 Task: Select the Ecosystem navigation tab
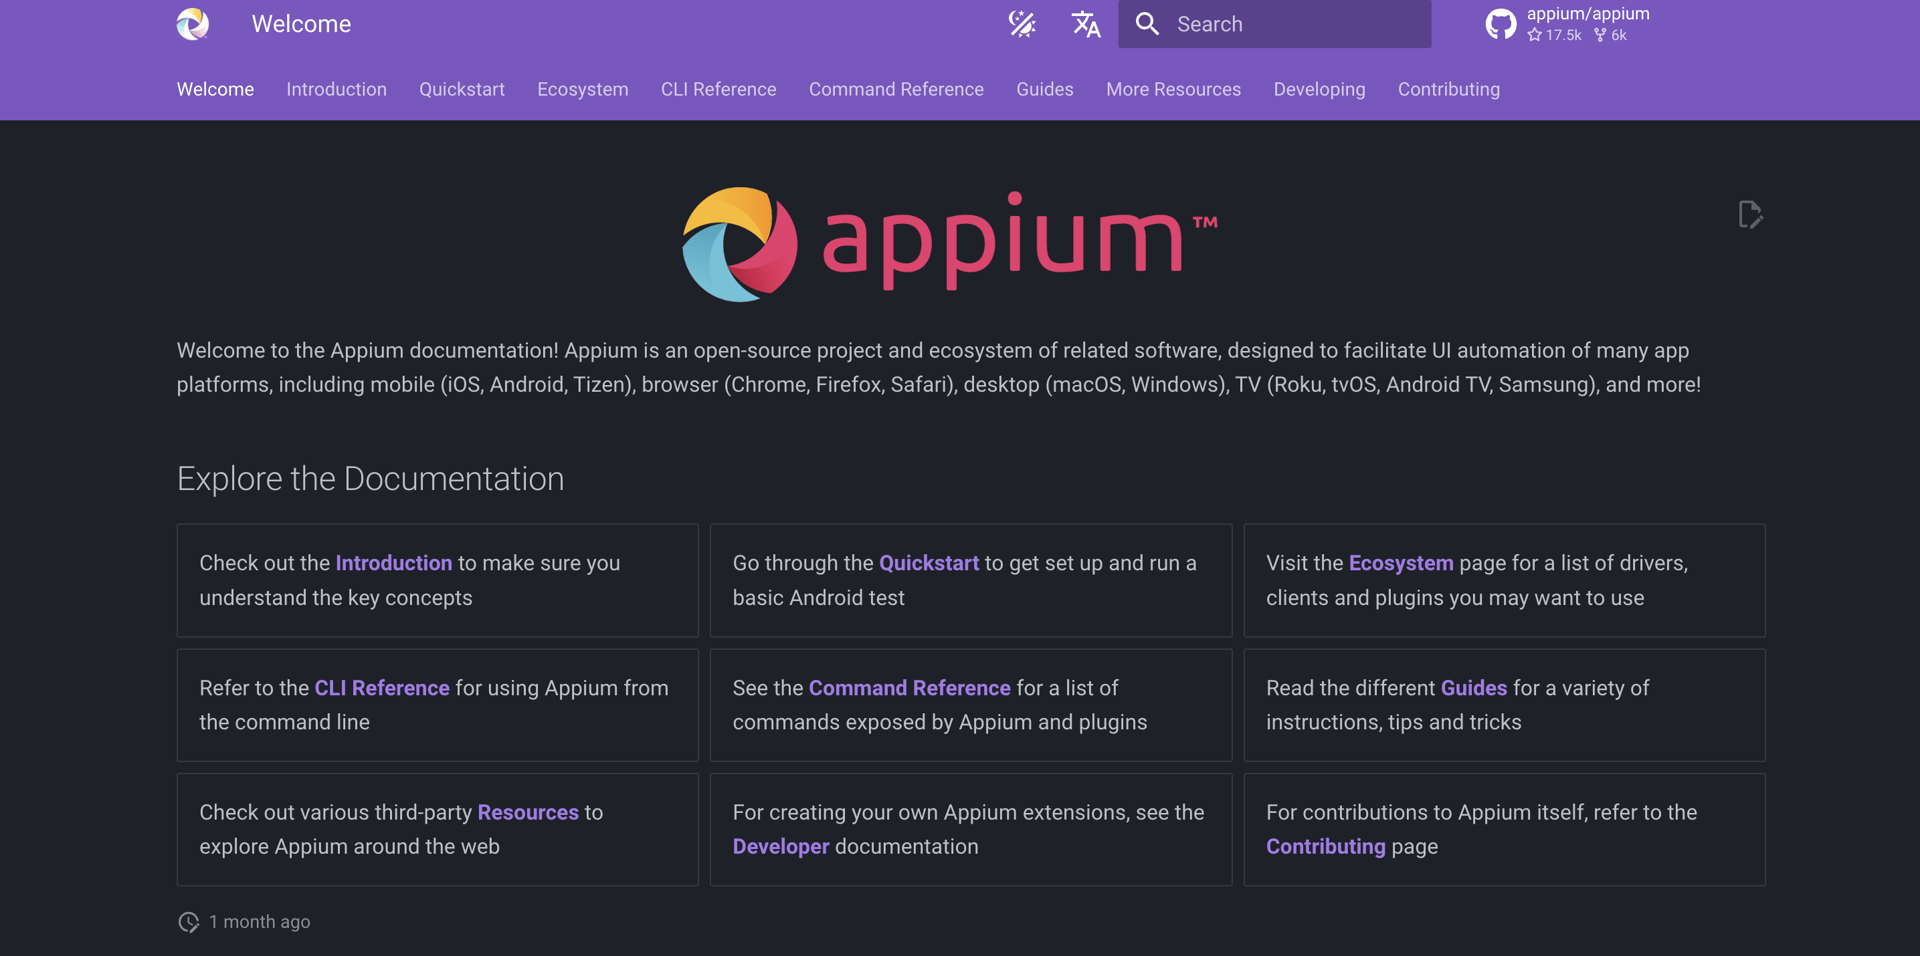(582, 90)
